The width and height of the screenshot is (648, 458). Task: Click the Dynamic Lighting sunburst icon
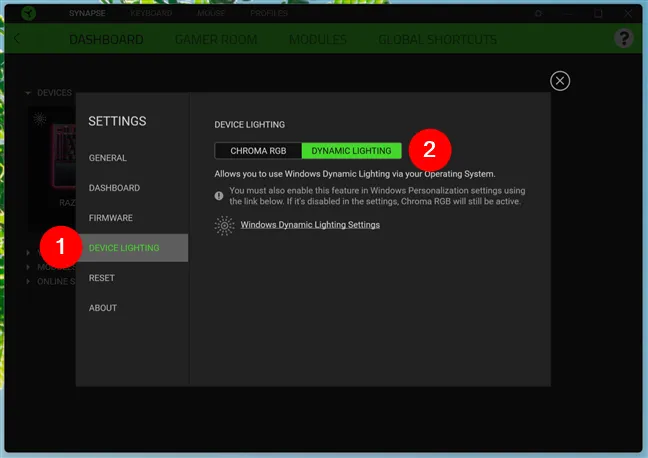click(x=225, y=225)
